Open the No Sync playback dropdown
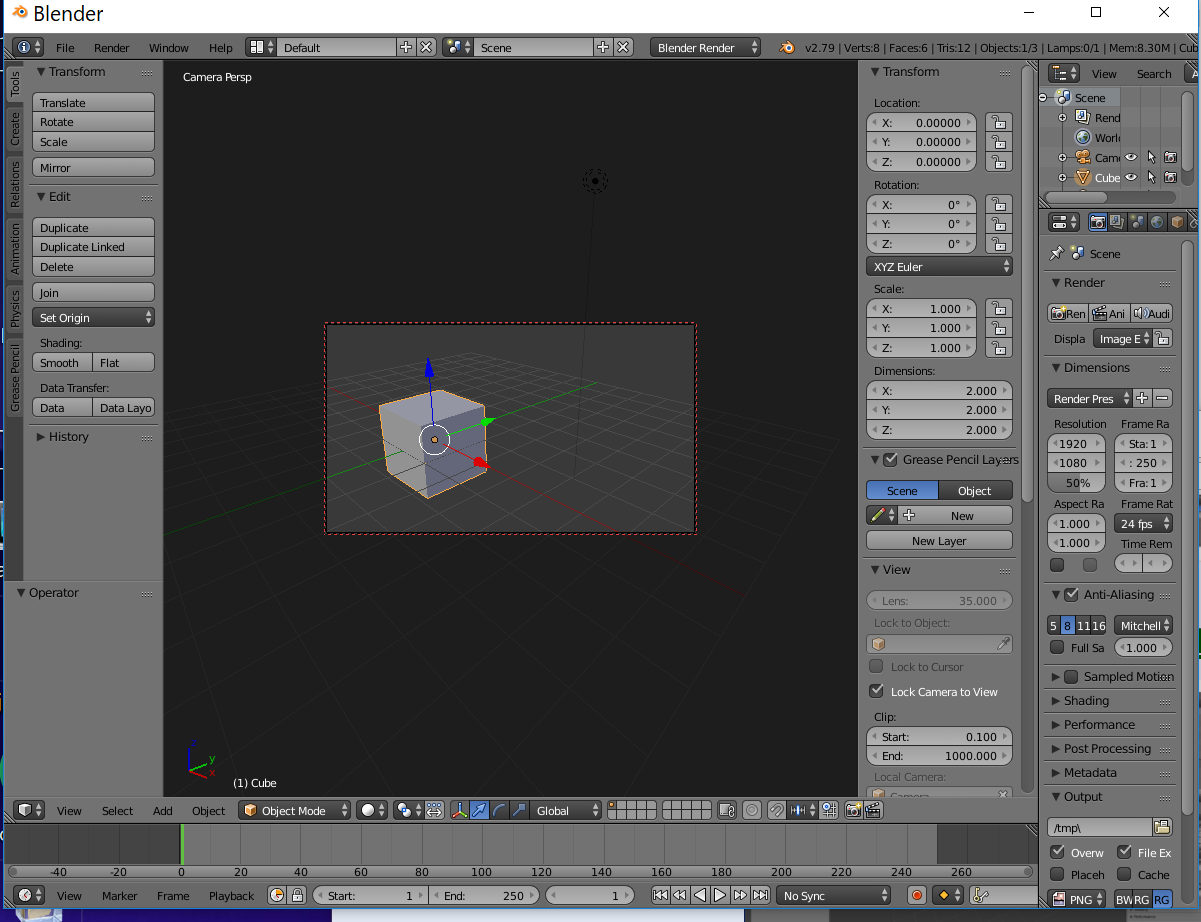Image resolution: width=1201 pixels, height=922 pixels. coord(834,895)
